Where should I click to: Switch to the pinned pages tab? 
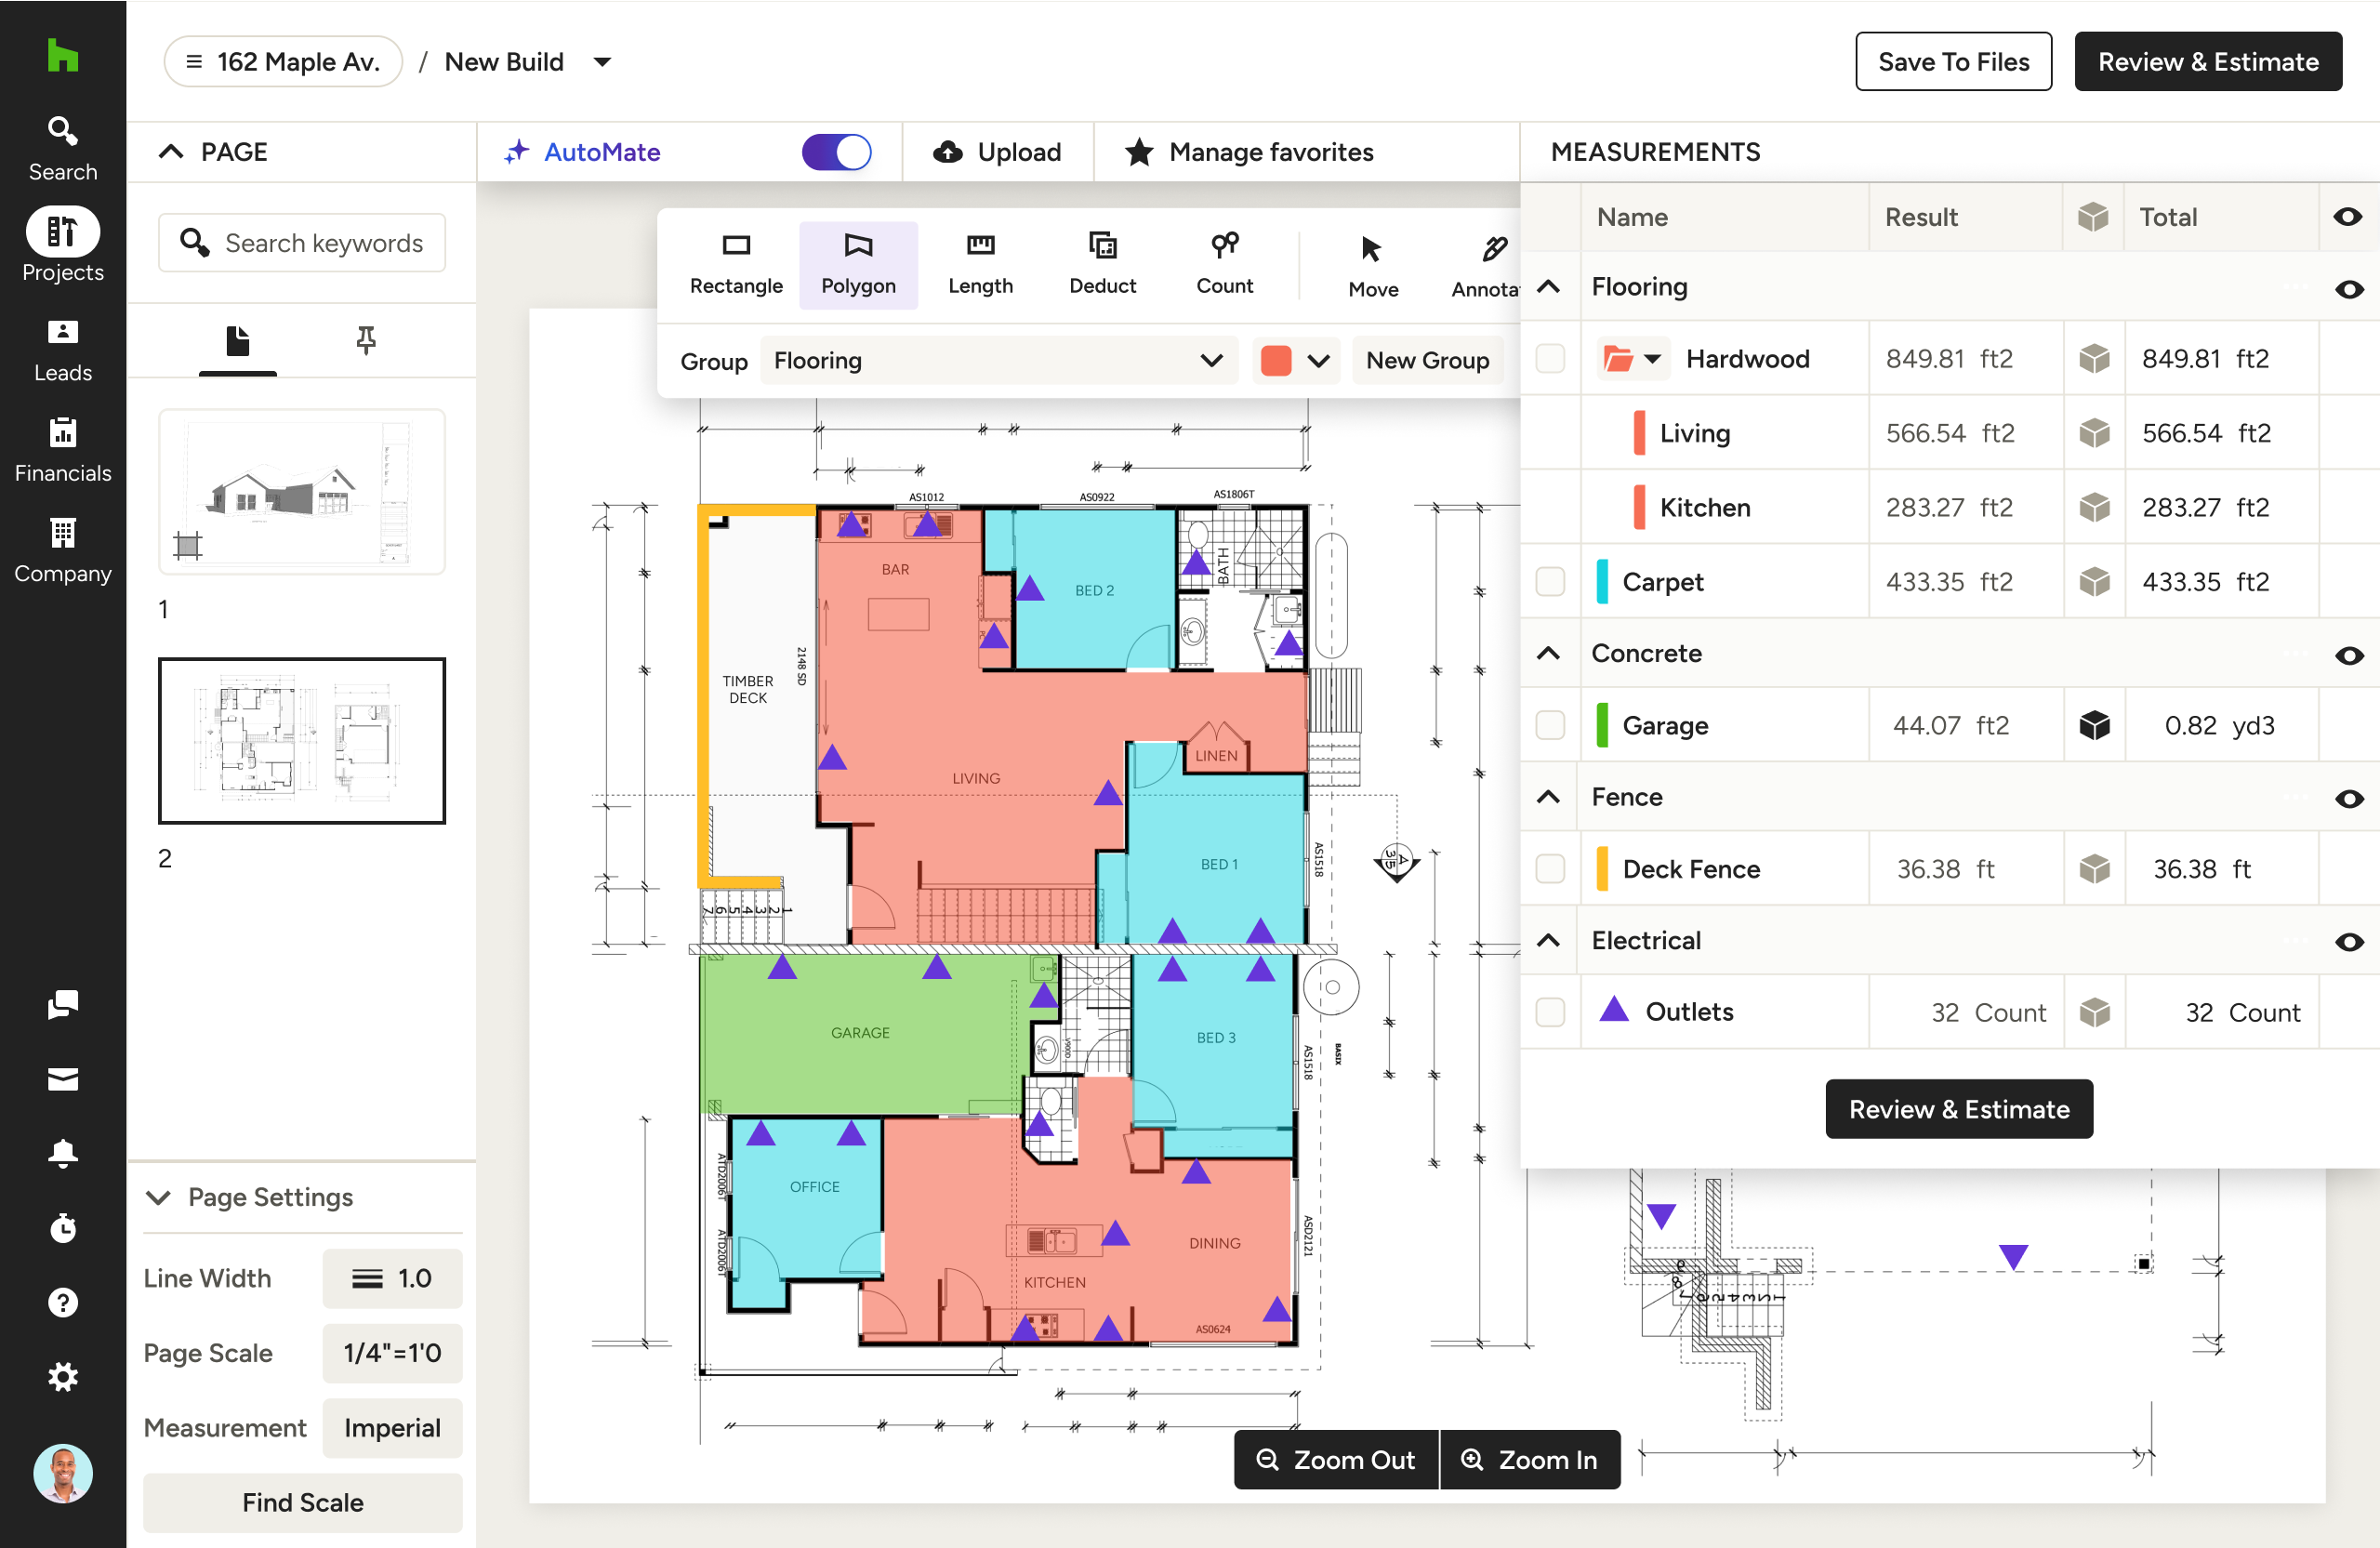(366, 341)
